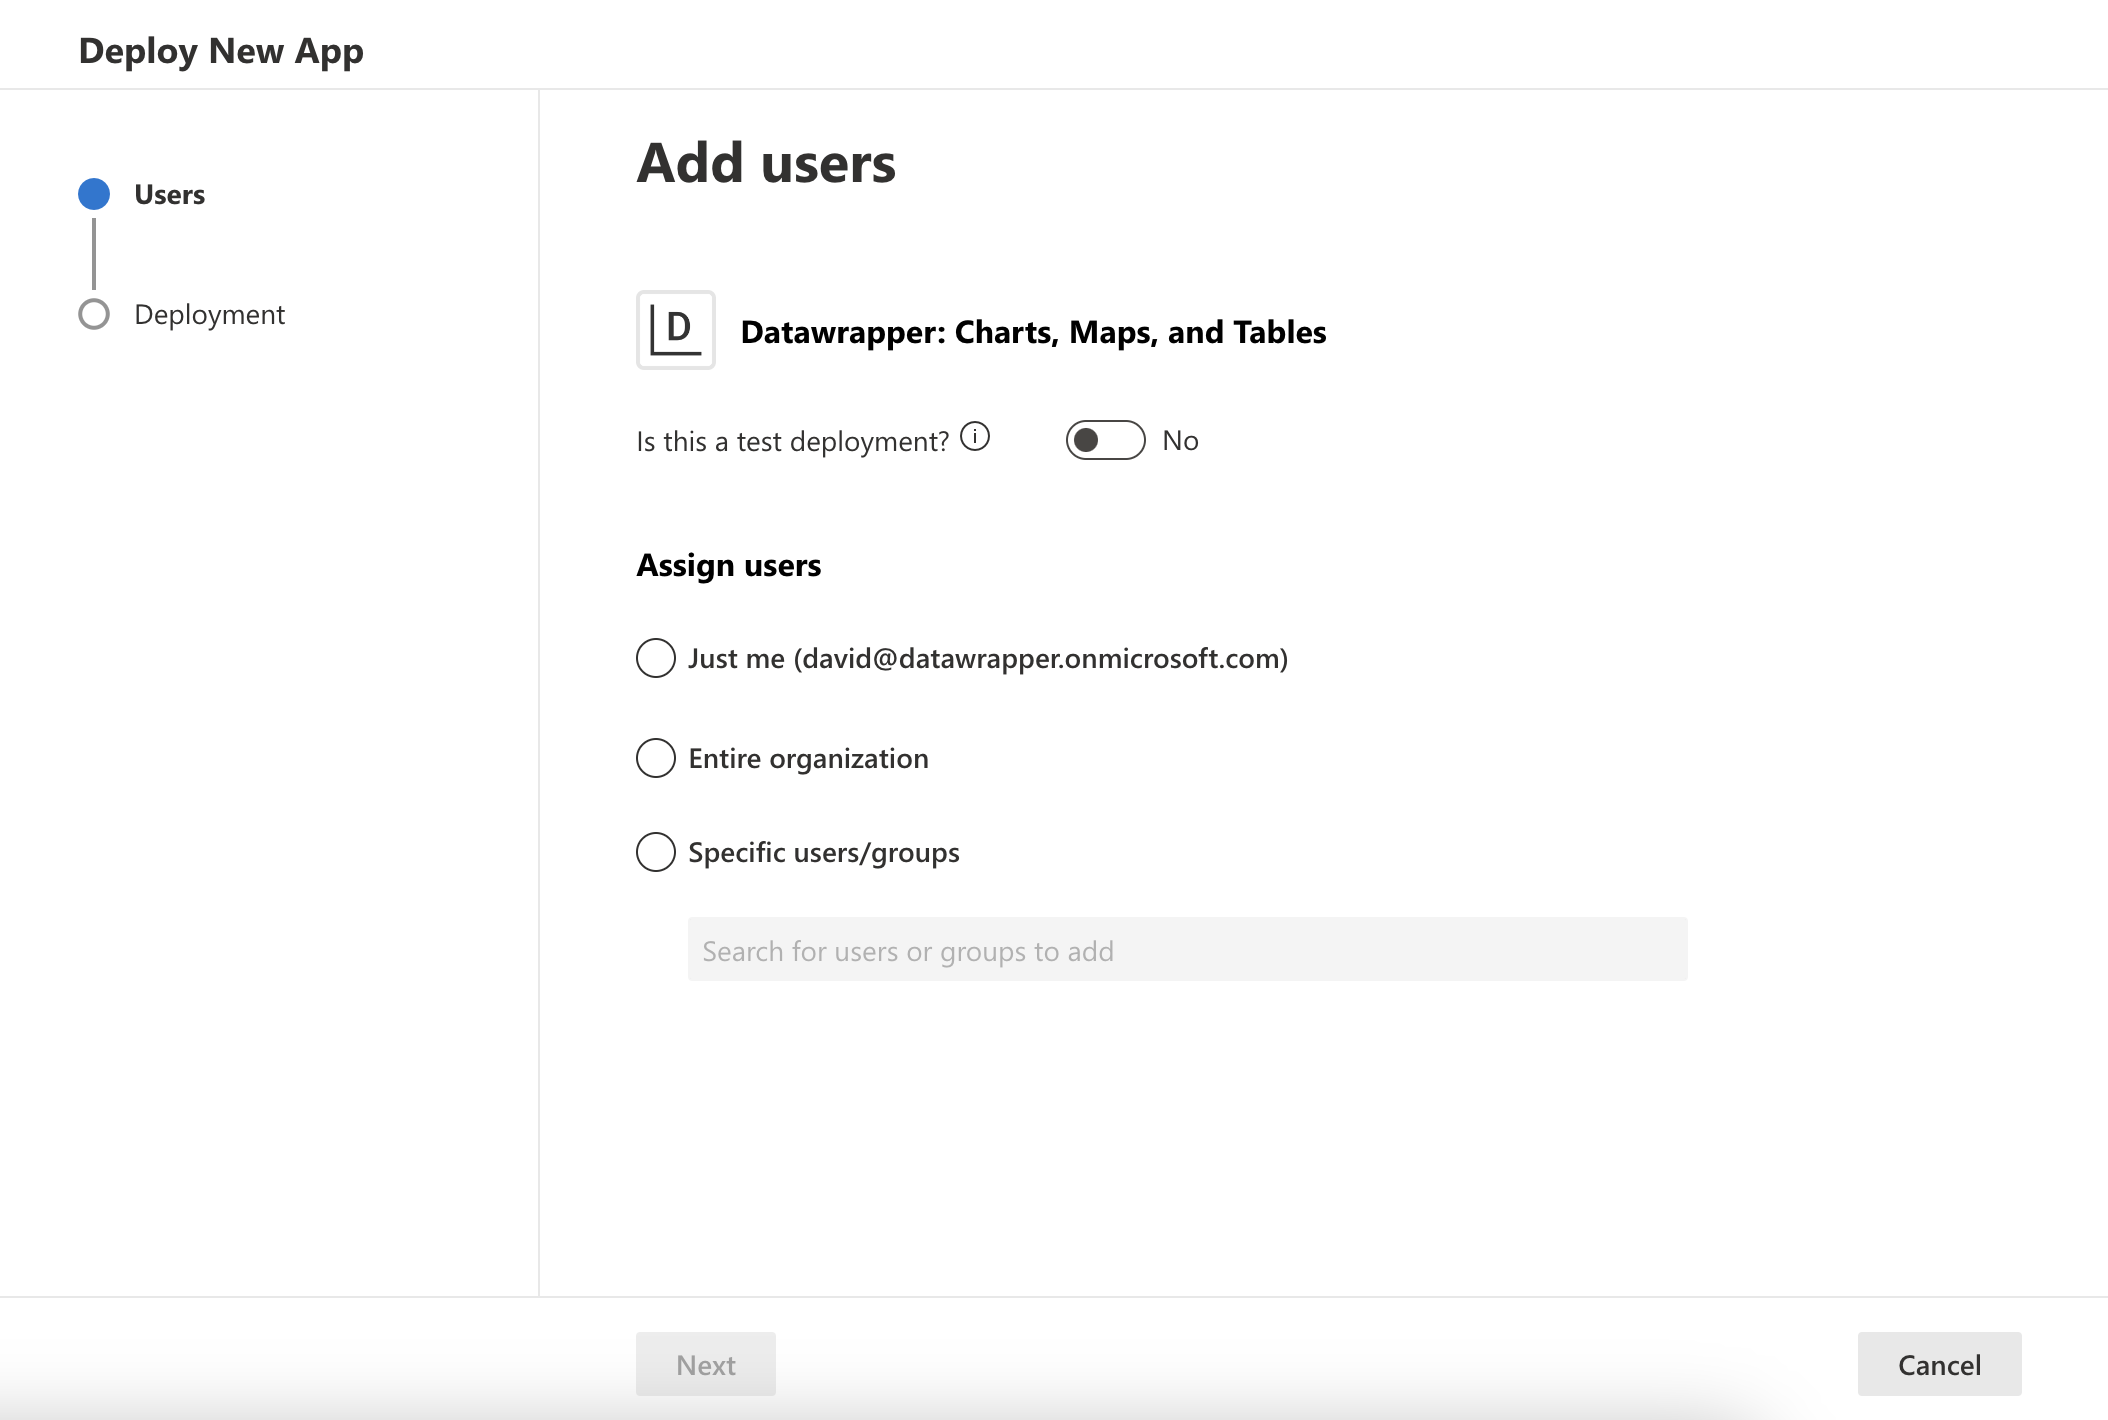This screenshot has height=1420, width=2108.
Task: Click the 'Assign users' heading
Action: pos(729,565)
